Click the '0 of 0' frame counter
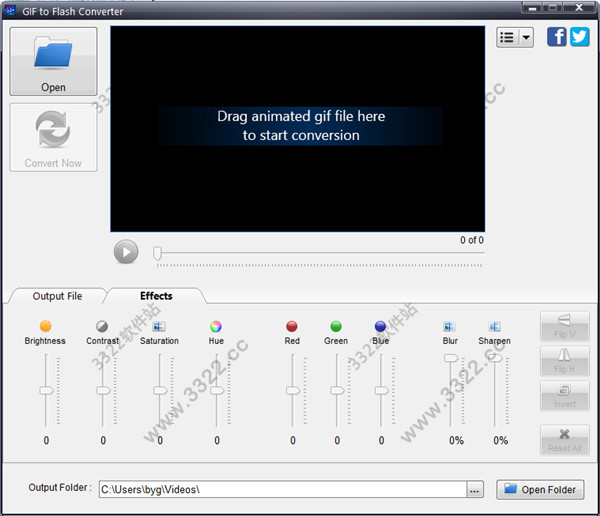 [x=472, y=240]
